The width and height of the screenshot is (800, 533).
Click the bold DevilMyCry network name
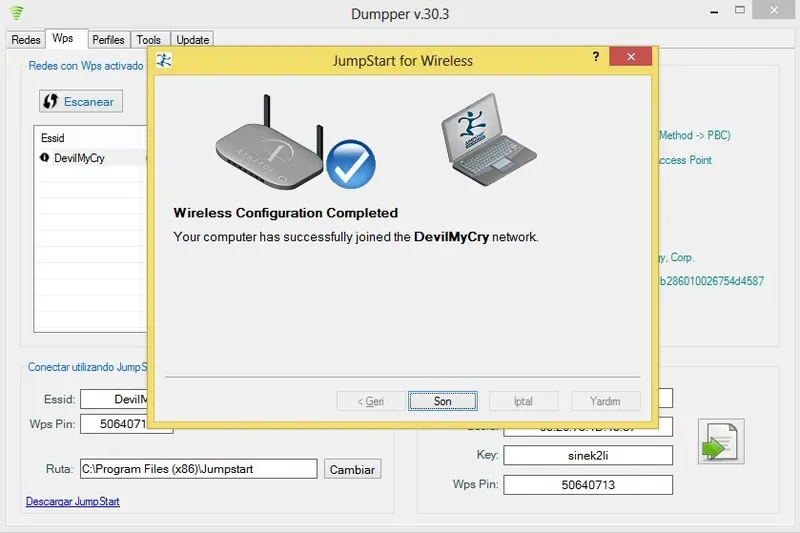click(x=452, y=237)
